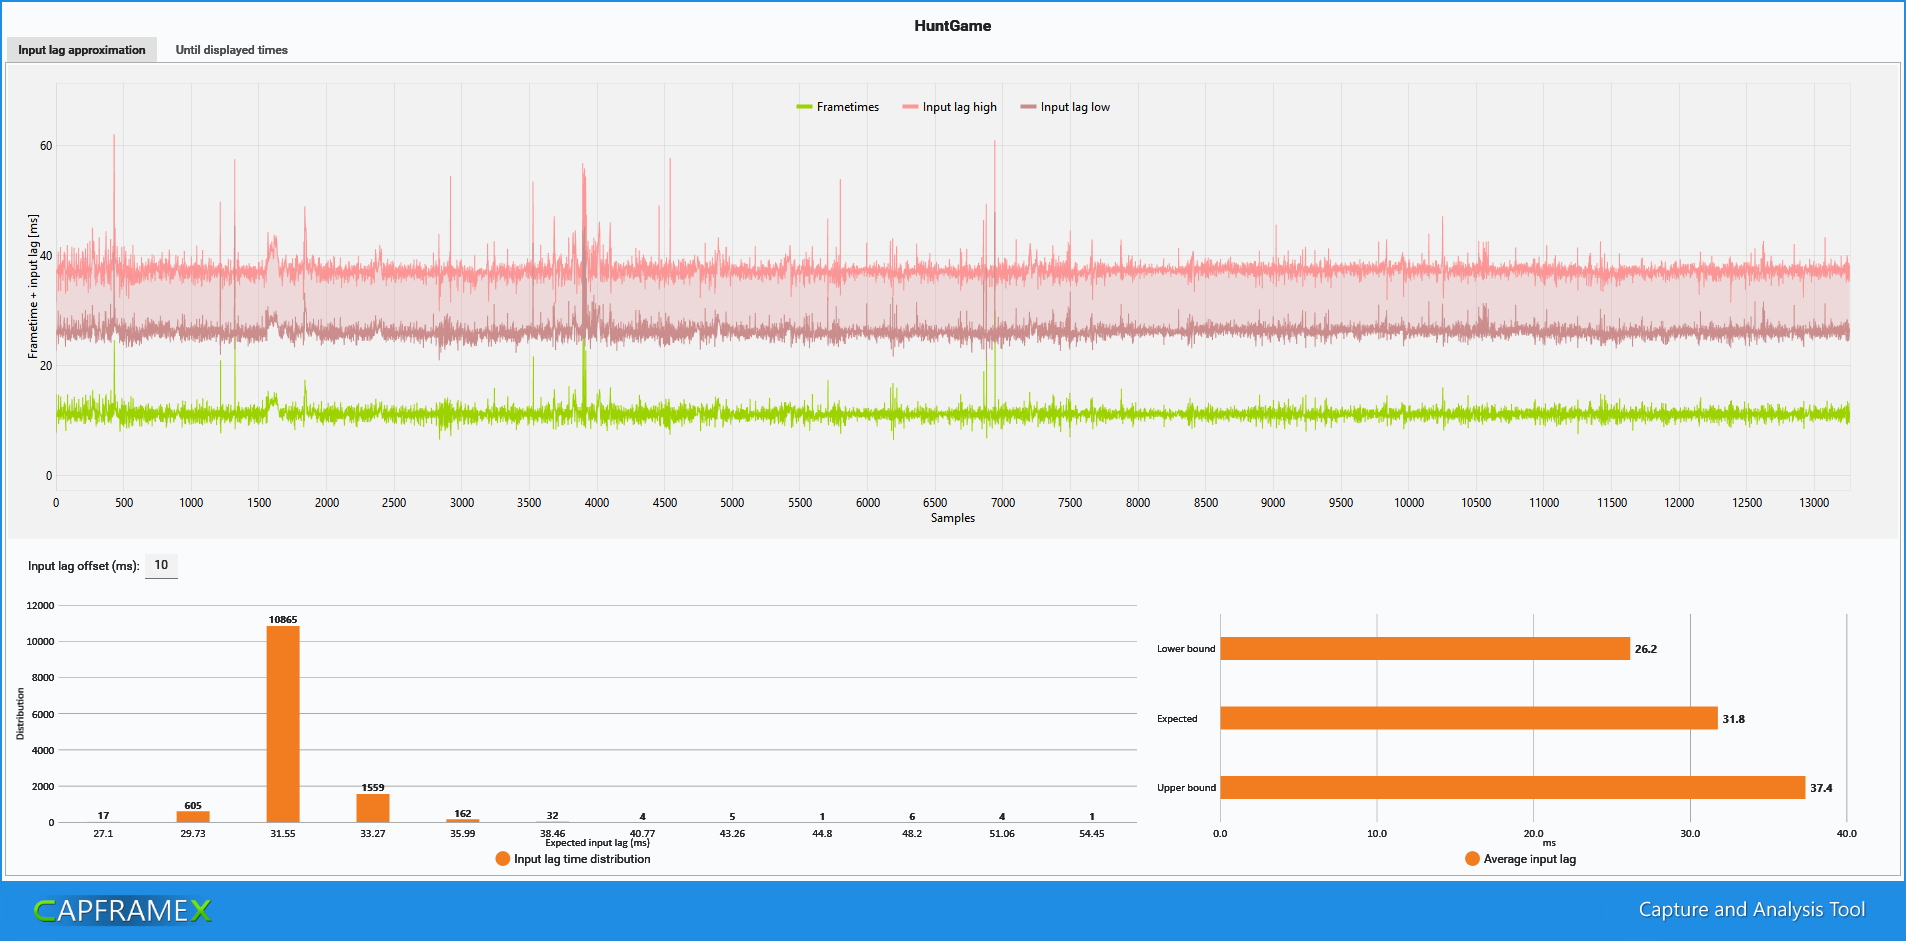This screenshot has width=1906, height=941.
Task: Toggle the Input lag high legend entry
Action: pos(950,107)
